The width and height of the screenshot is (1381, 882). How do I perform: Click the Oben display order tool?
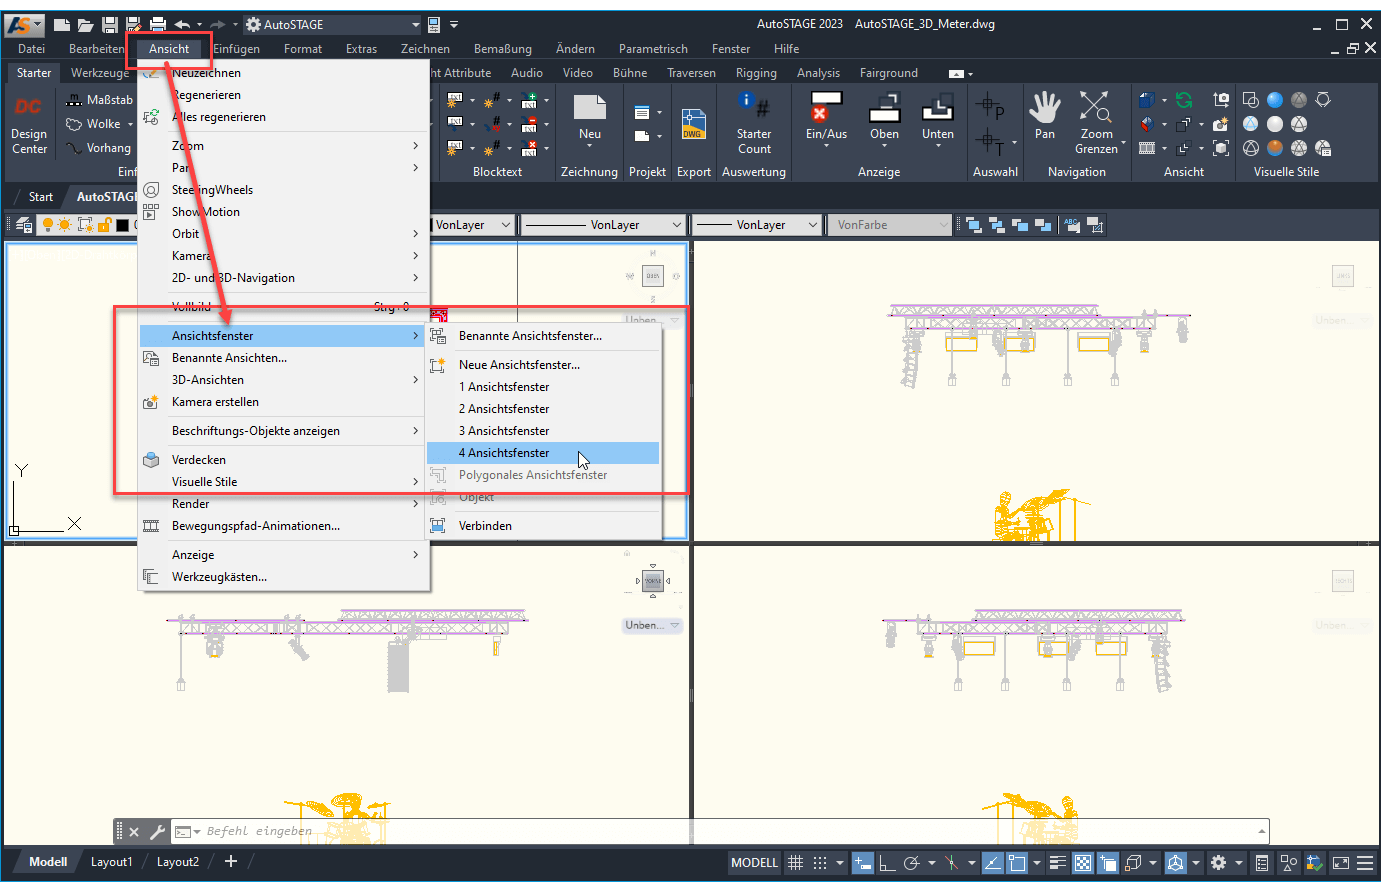pos(884,118)
